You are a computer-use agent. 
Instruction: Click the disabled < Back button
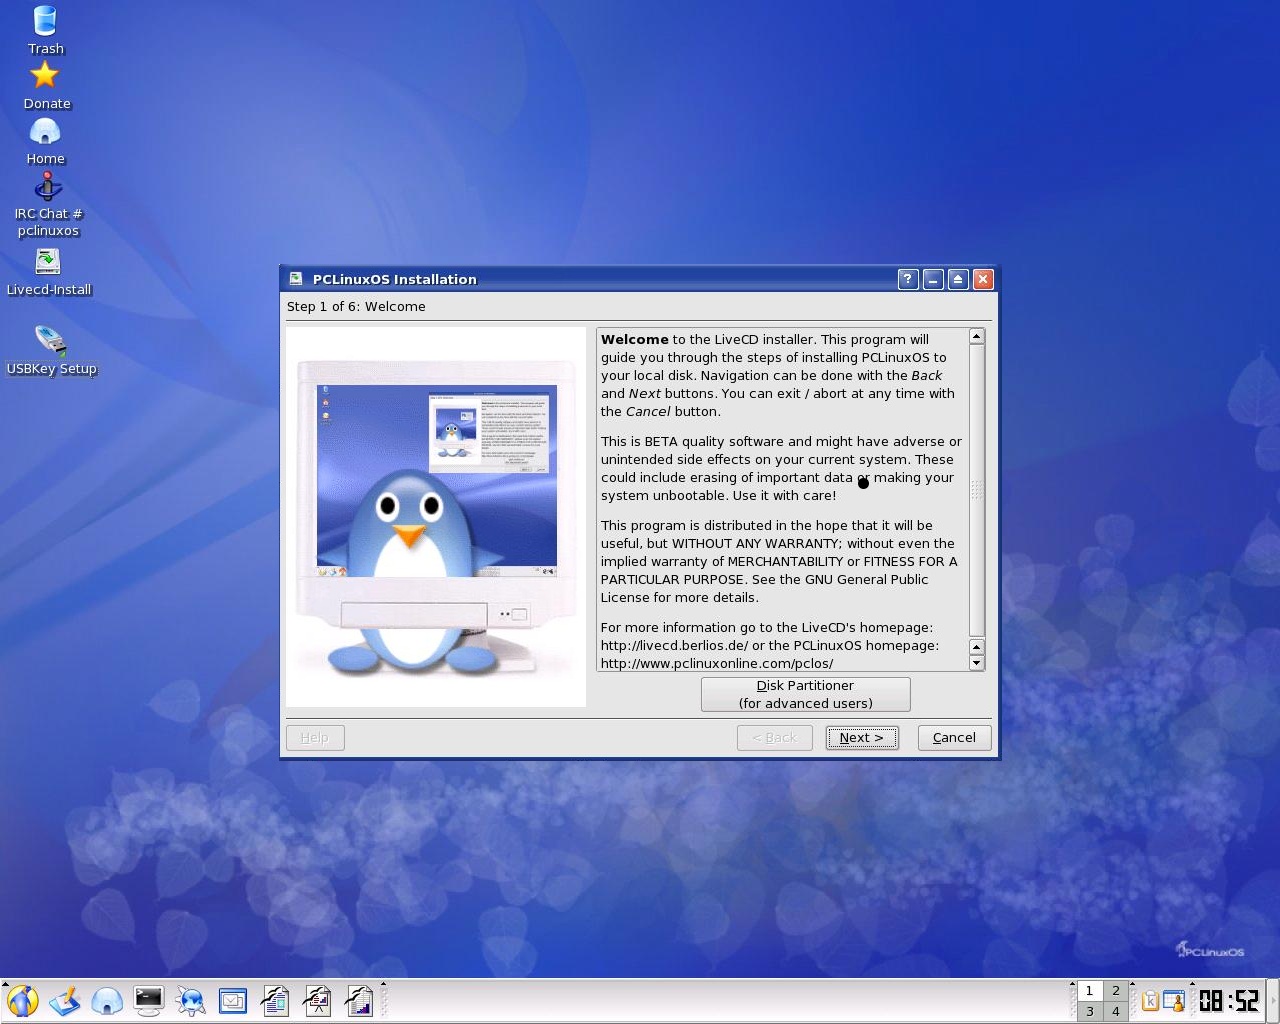click(775, 738)
